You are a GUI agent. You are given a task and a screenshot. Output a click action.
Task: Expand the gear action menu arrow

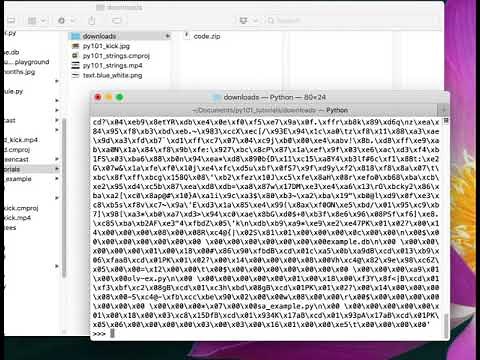click(x=72, y=21)
